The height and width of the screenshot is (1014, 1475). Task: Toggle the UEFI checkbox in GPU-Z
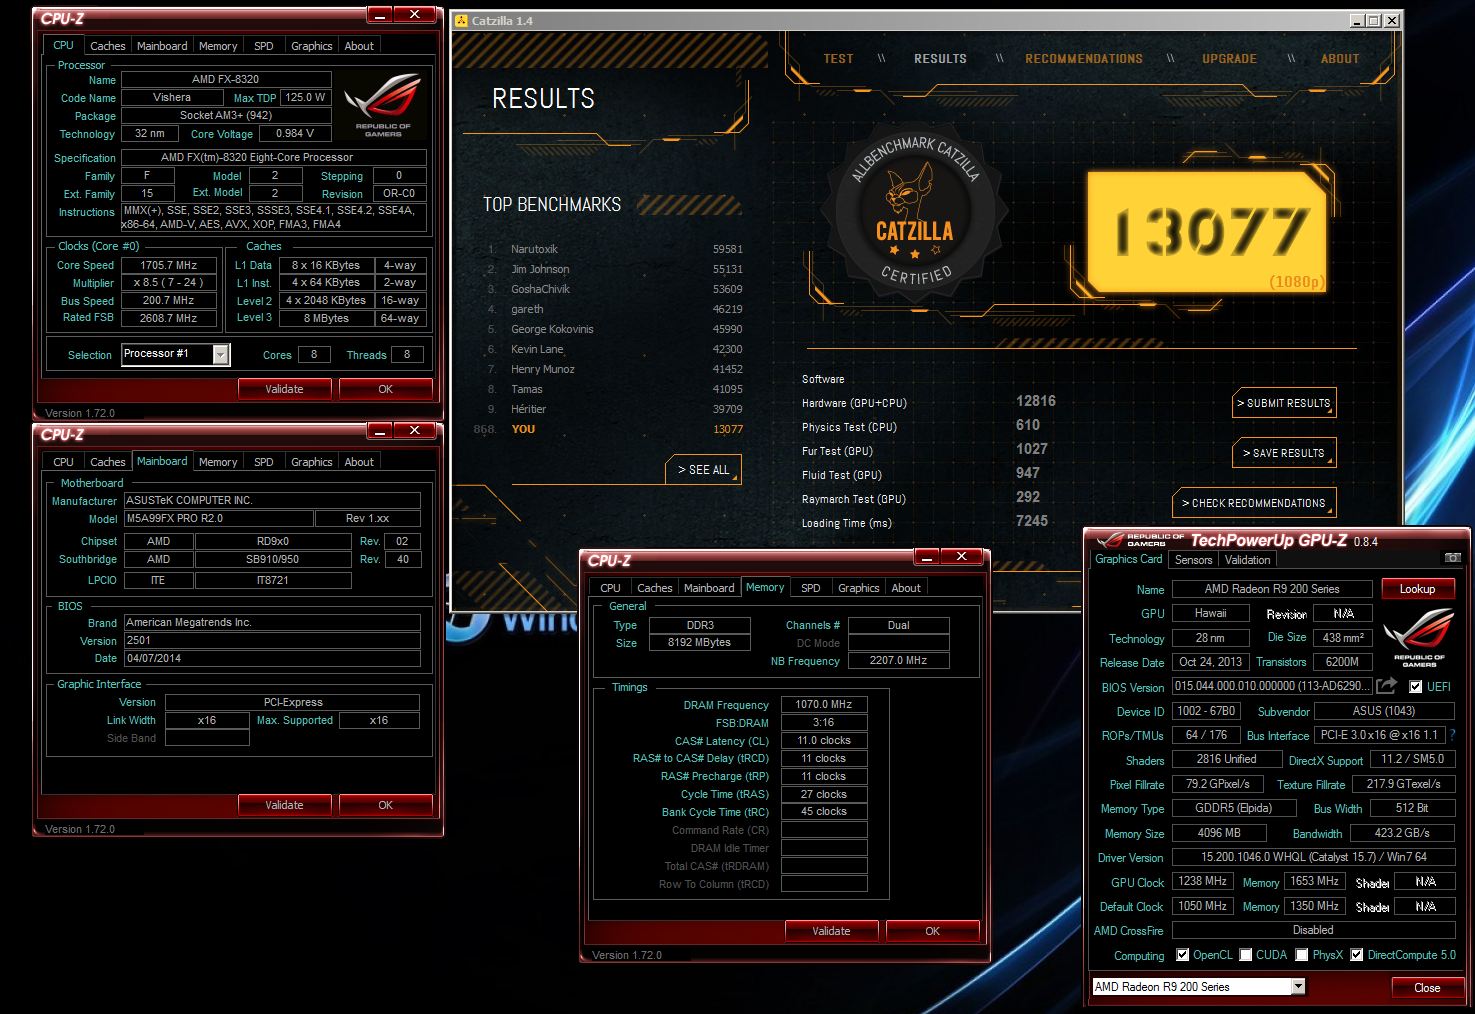click(1415, 687)
